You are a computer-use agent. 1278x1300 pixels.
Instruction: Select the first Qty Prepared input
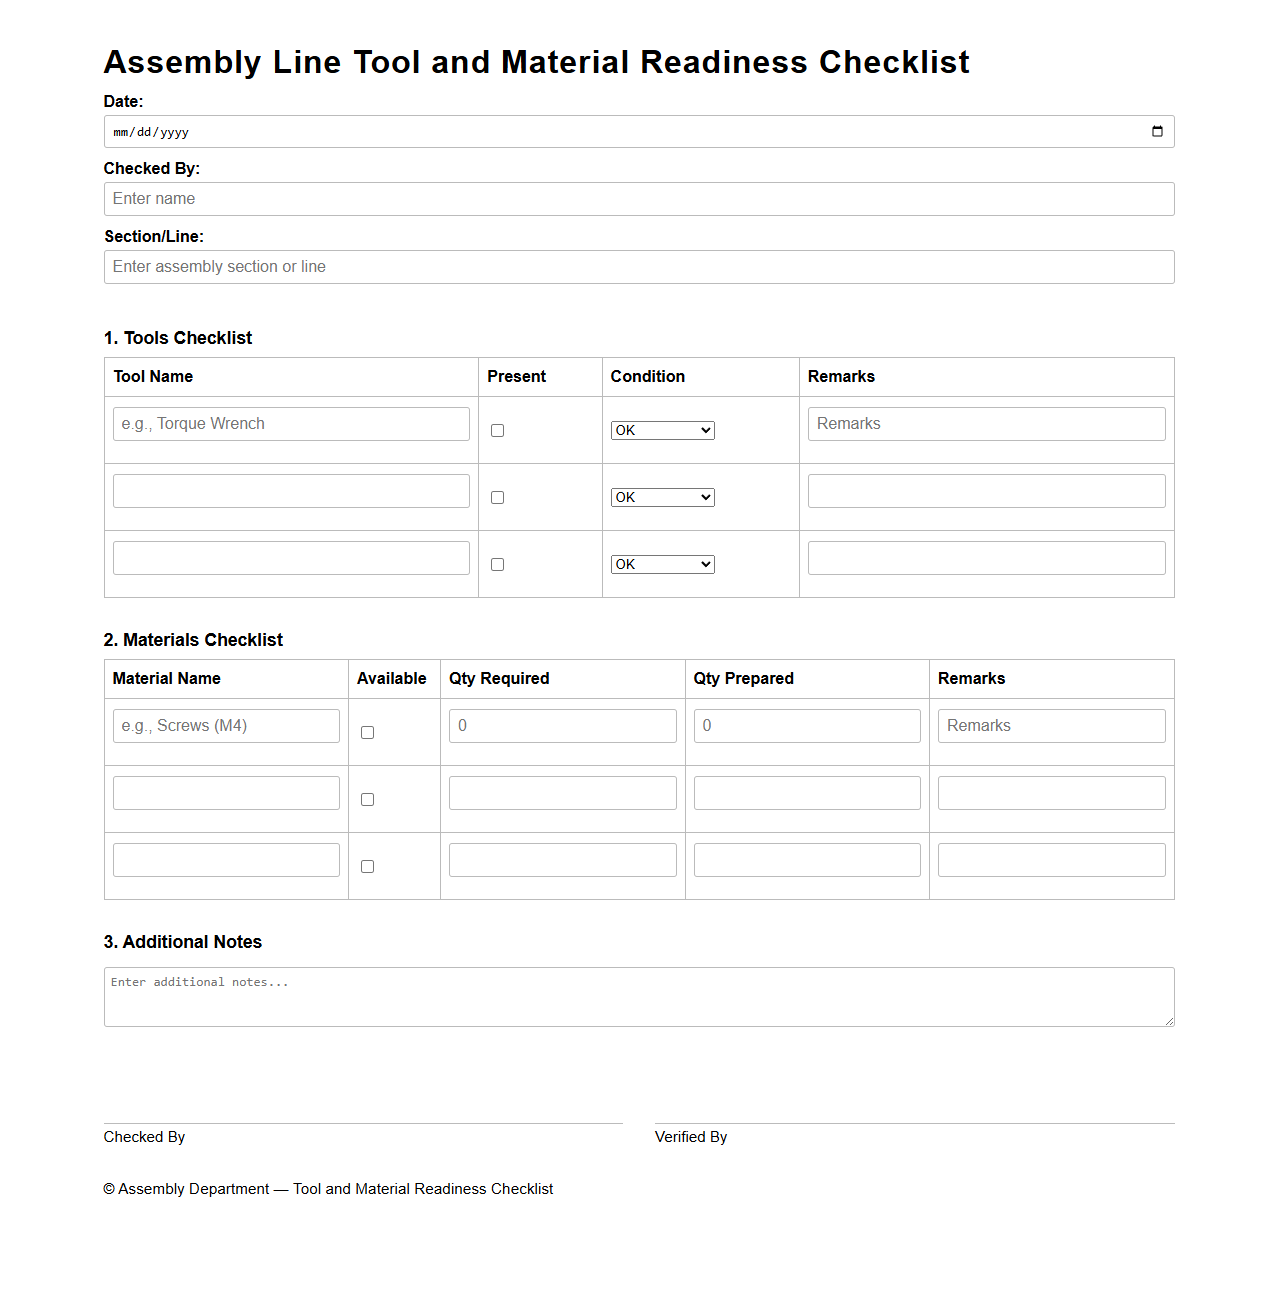click(806, 725)
